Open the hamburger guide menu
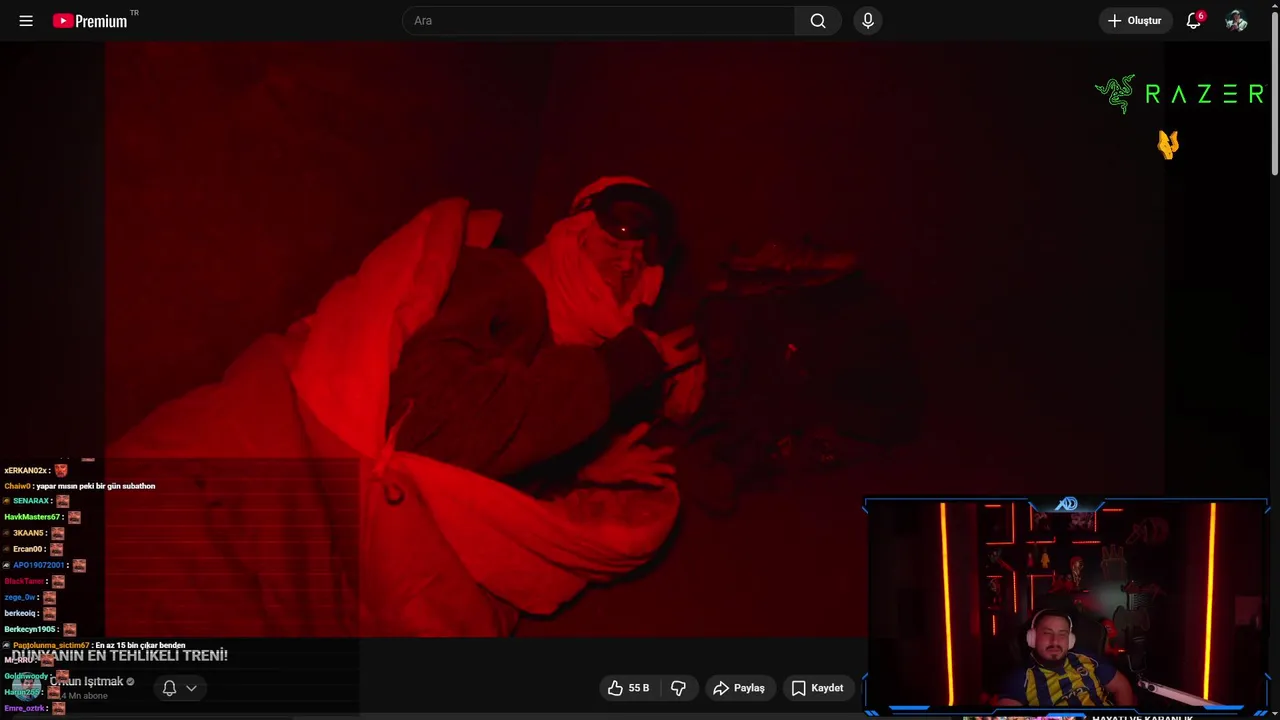The image size is (1280, 720). tap(26, 20)
